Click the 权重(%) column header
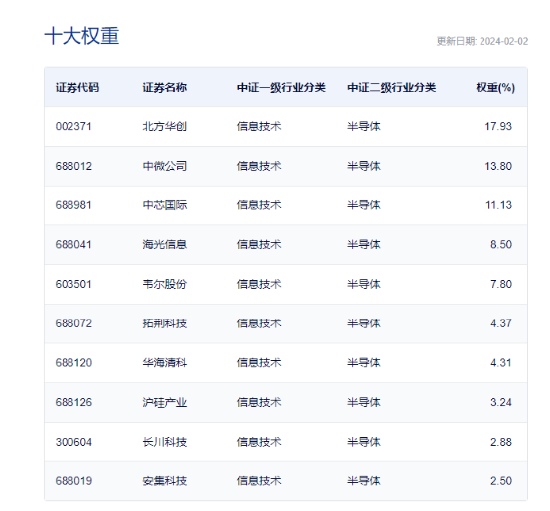The width and height of the screenshot is (550, 511). coord(495,87)
